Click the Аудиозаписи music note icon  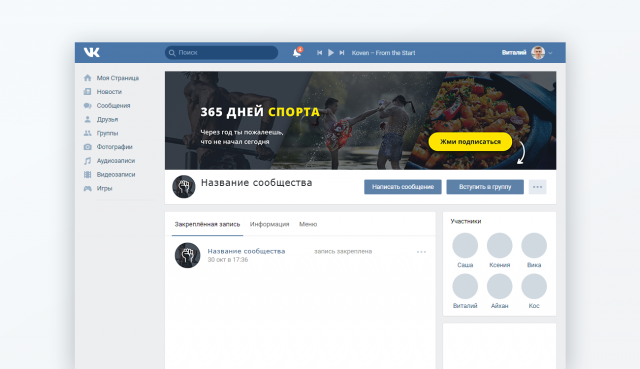[x=87, y=160]
